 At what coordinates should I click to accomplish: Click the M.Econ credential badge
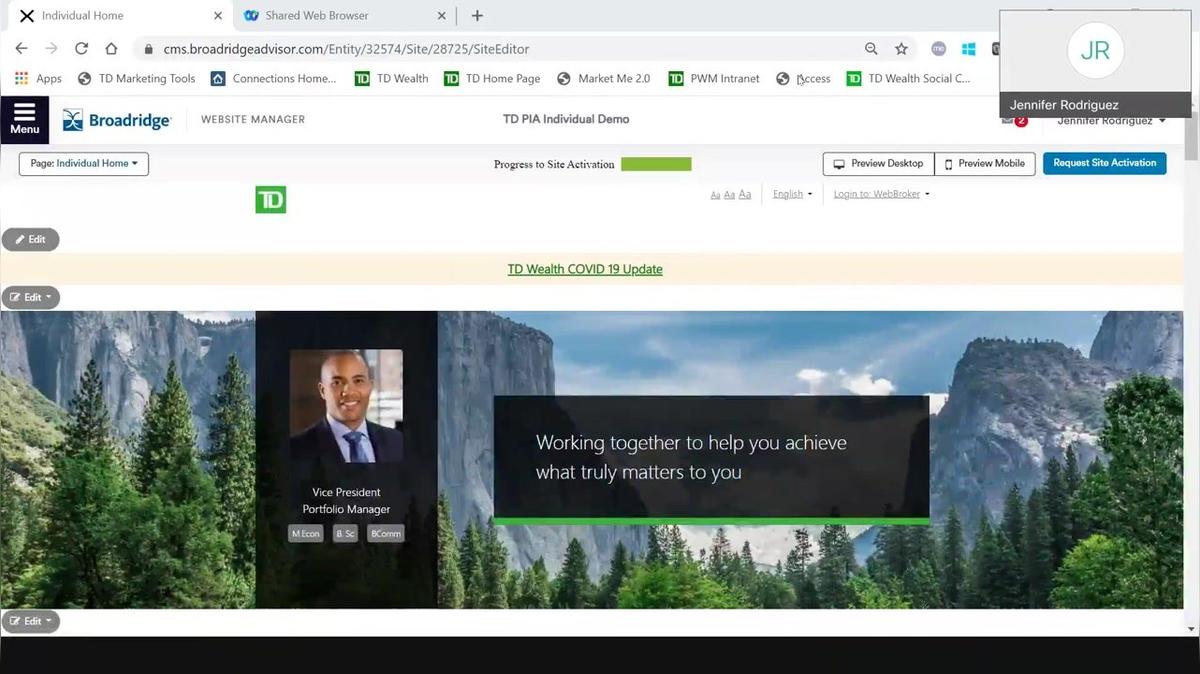tap(306, 534)
